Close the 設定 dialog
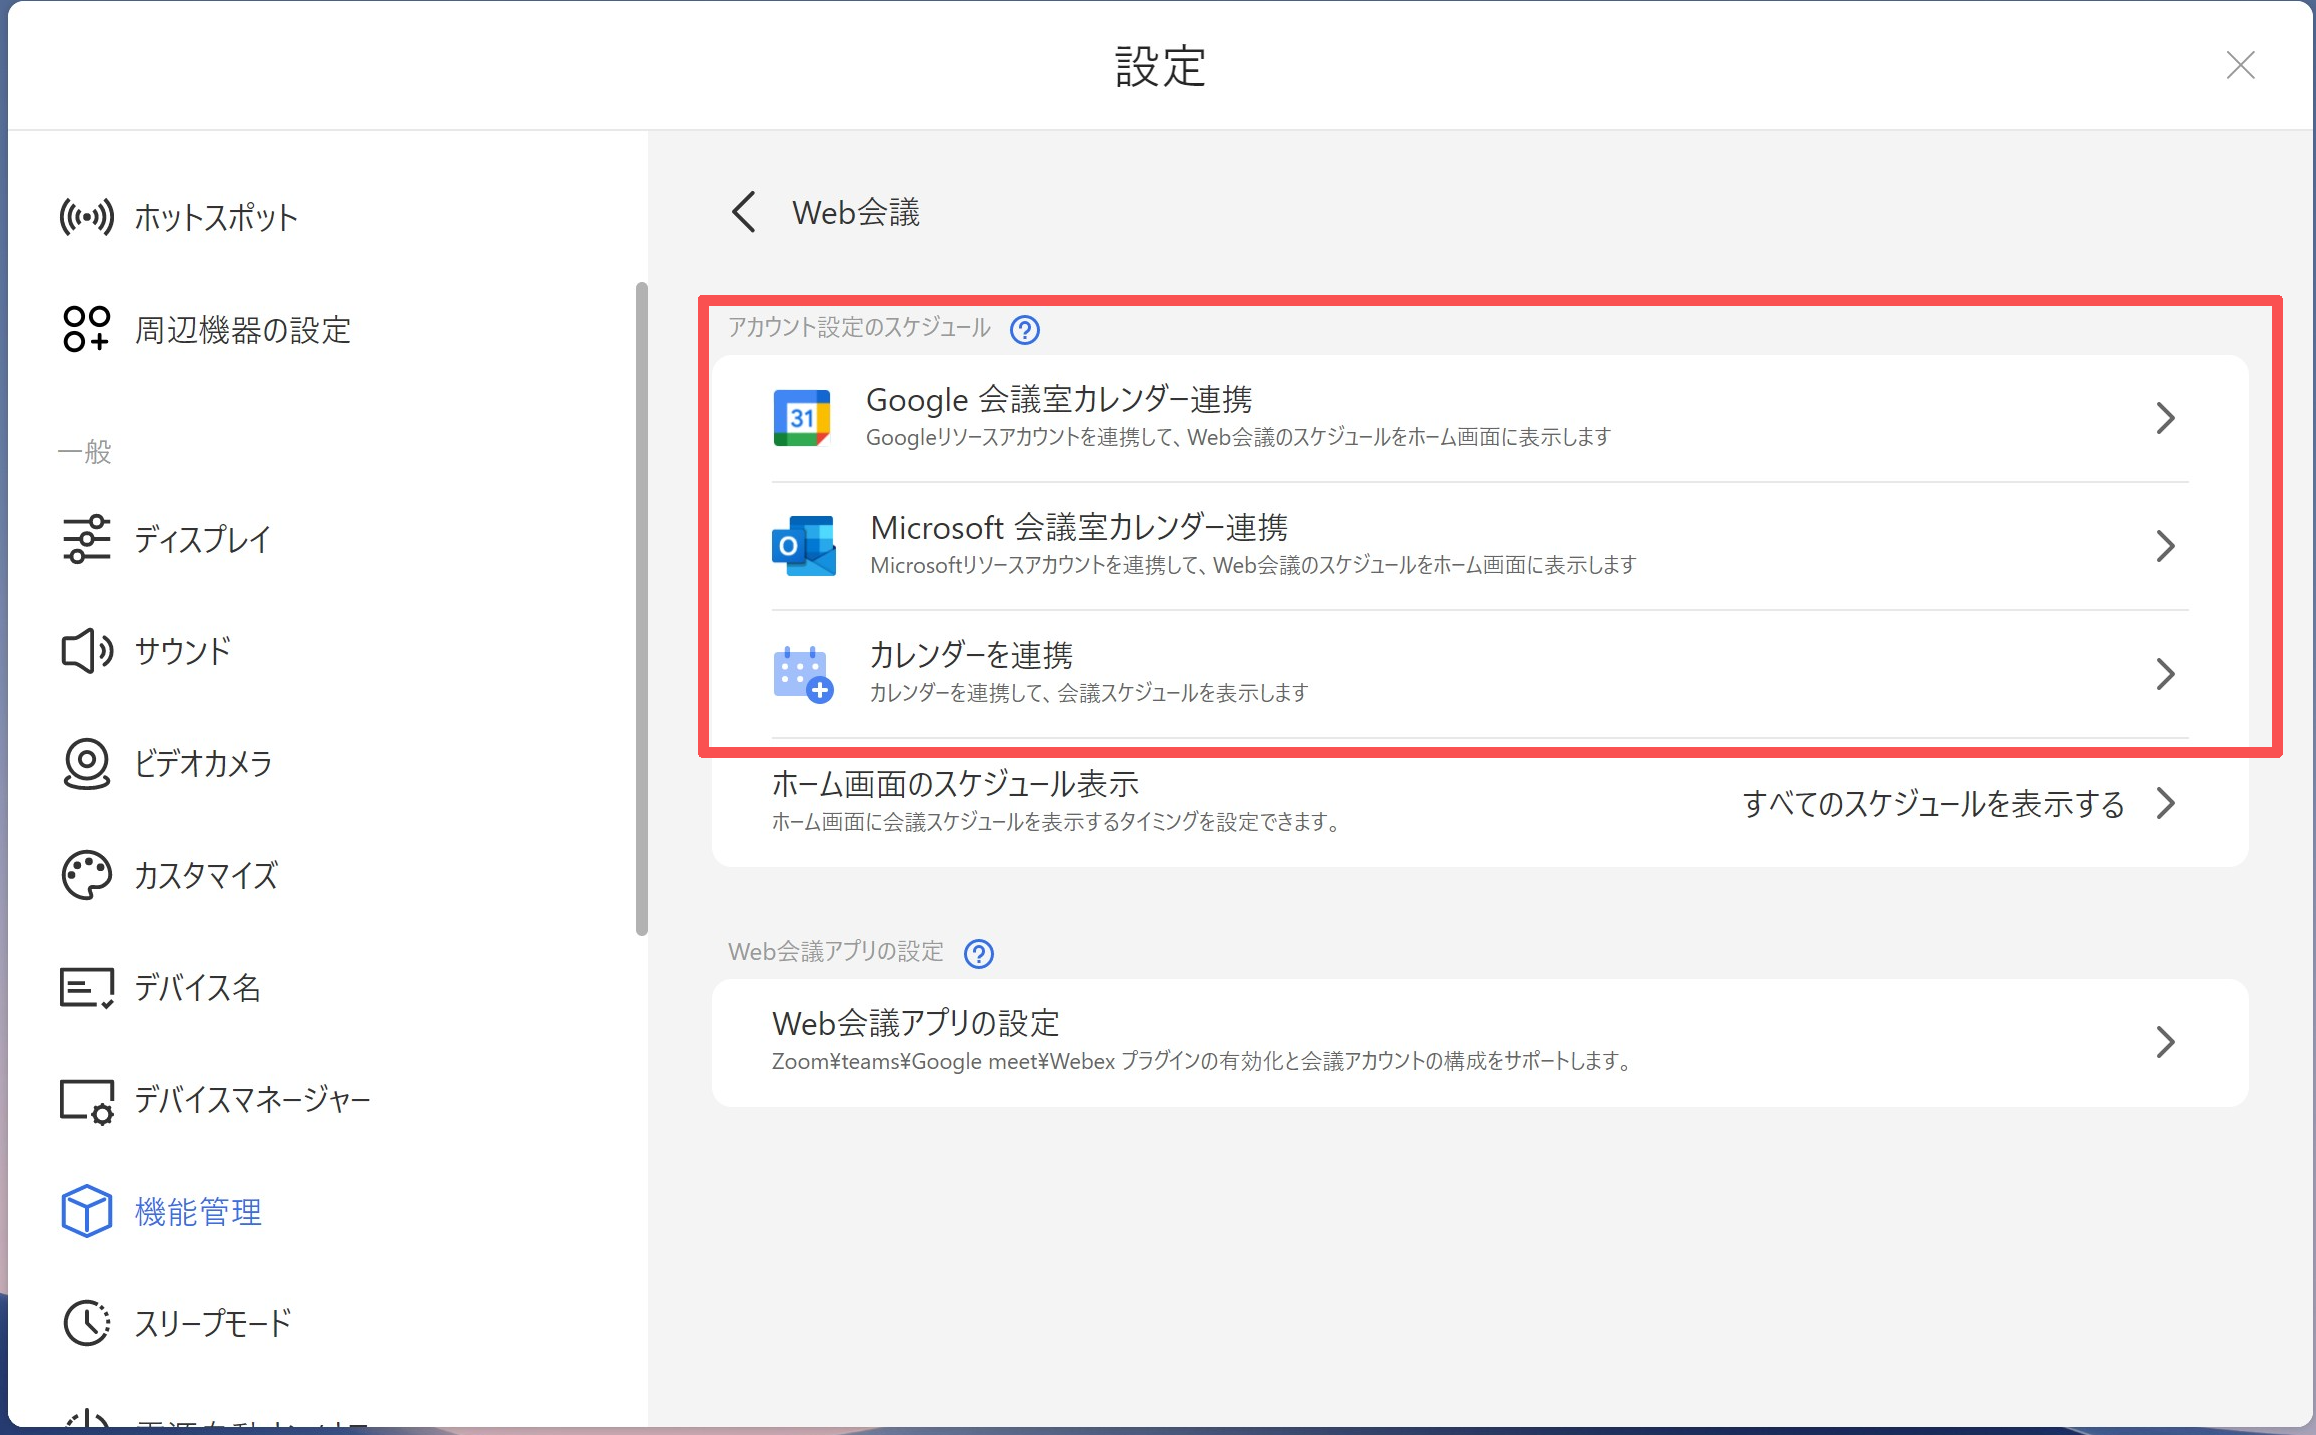The height and width of the screenshot is (1435, 2316). (x=2240, y=66)
